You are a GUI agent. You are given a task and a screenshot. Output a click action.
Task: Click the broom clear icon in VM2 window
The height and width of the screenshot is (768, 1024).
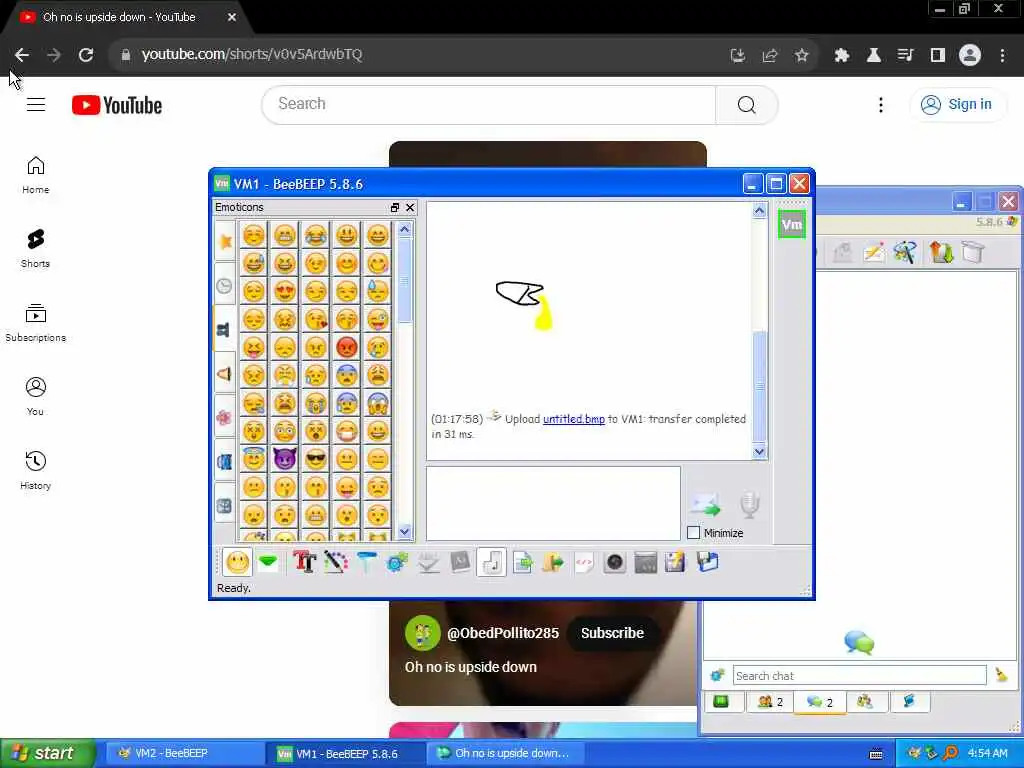point(1001,675)
